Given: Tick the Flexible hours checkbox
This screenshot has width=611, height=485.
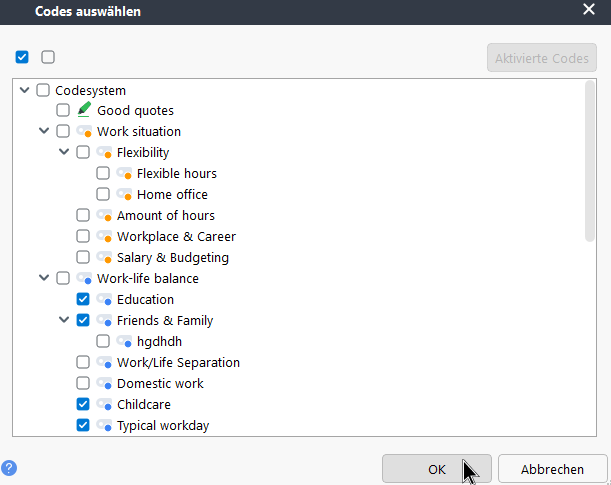Looking at the screenshot, I should pyautogui.click(x=103, y=173).
